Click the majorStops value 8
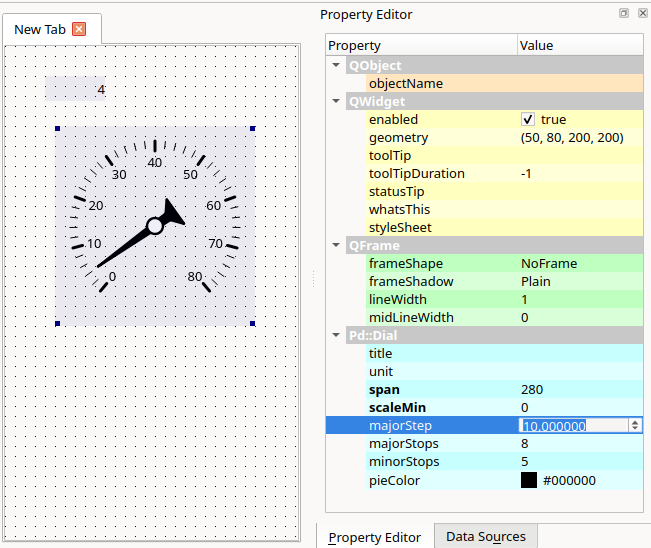 (525, 443)
